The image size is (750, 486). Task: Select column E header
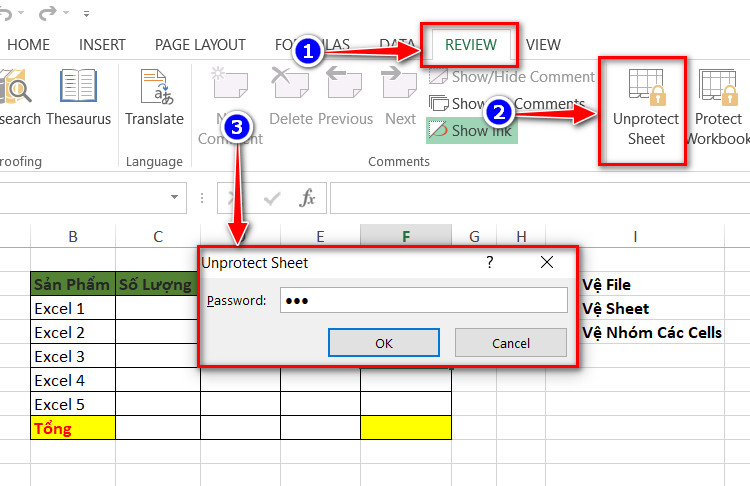click(x=320, y=236)
